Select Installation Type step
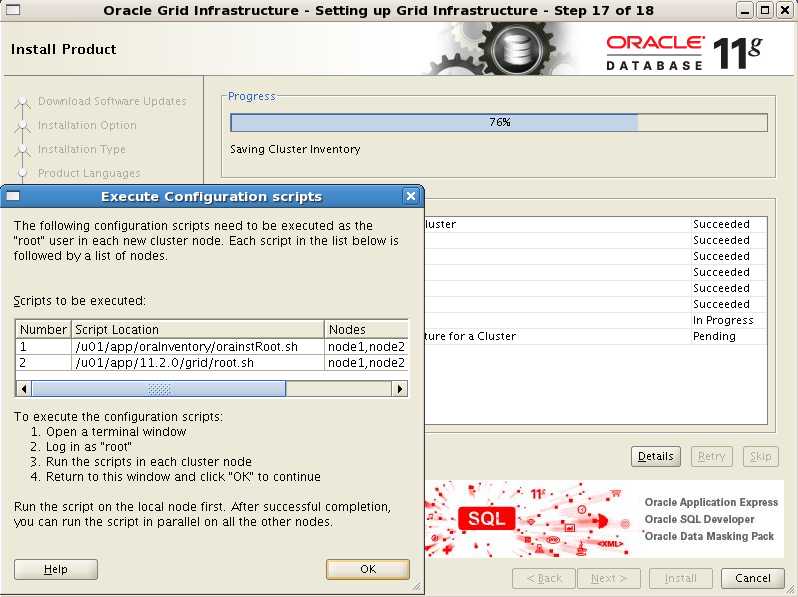Image resolution: width=798 pixels, height=597 pixels. pyautogui.click(x=81, y=149)
